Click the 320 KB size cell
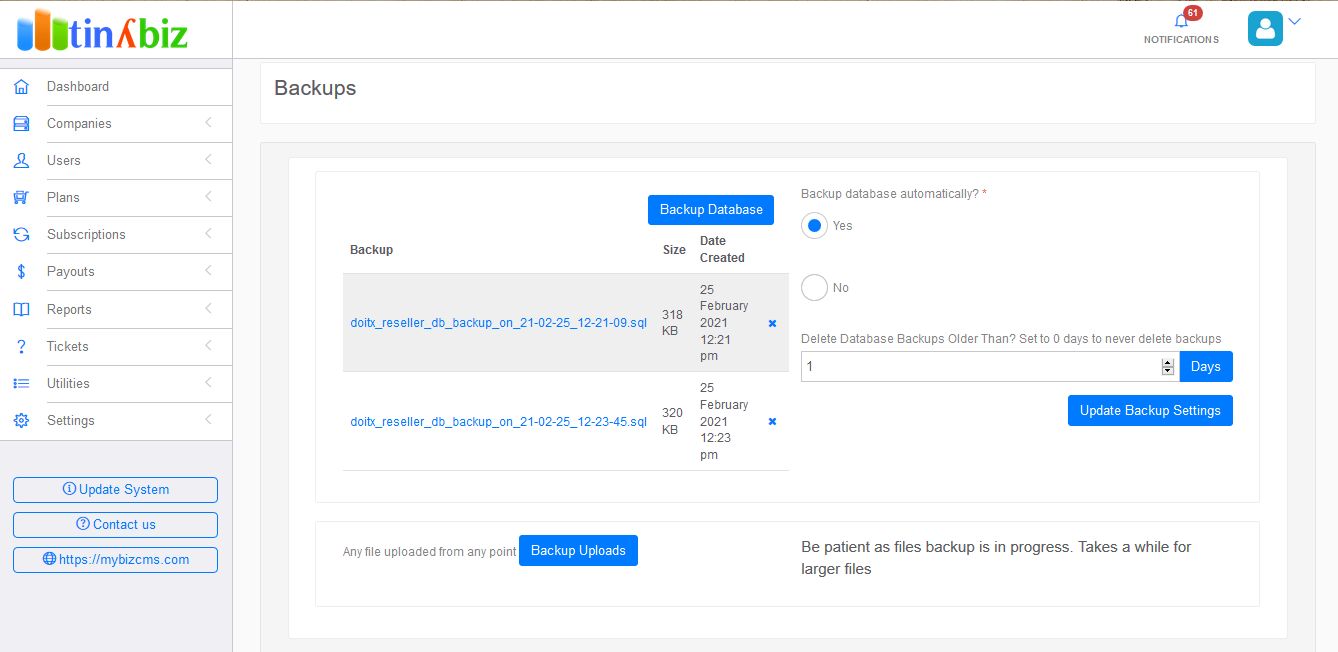The width and height of the screenshot is (1338, 652). click(672, 421)
